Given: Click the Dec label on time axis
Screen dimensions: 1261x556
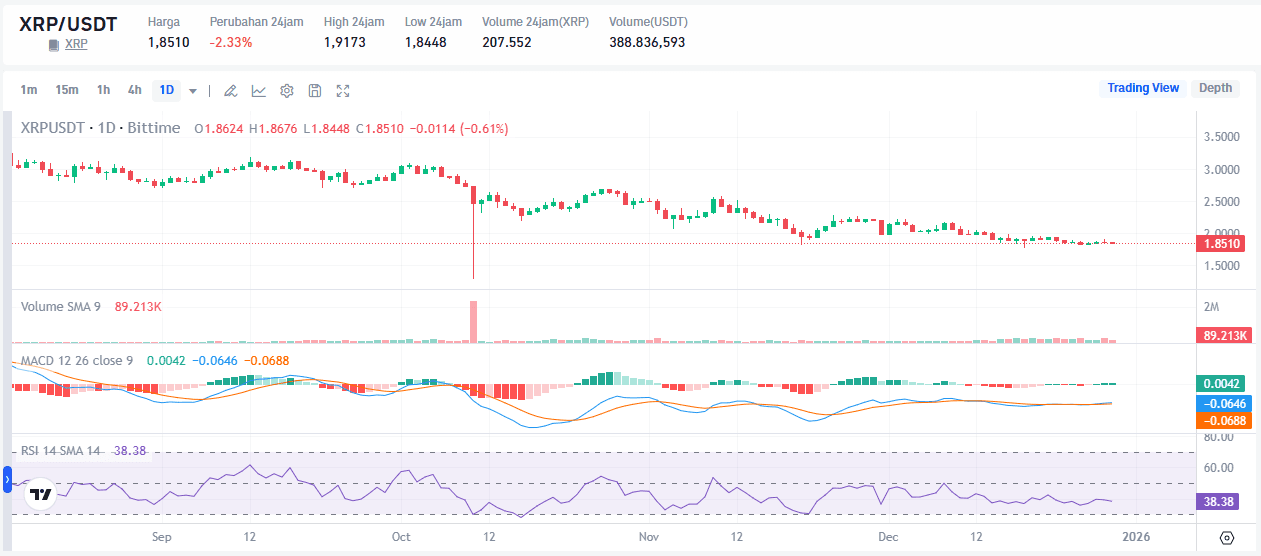Looking at the screenshot, I should (888, 537).
